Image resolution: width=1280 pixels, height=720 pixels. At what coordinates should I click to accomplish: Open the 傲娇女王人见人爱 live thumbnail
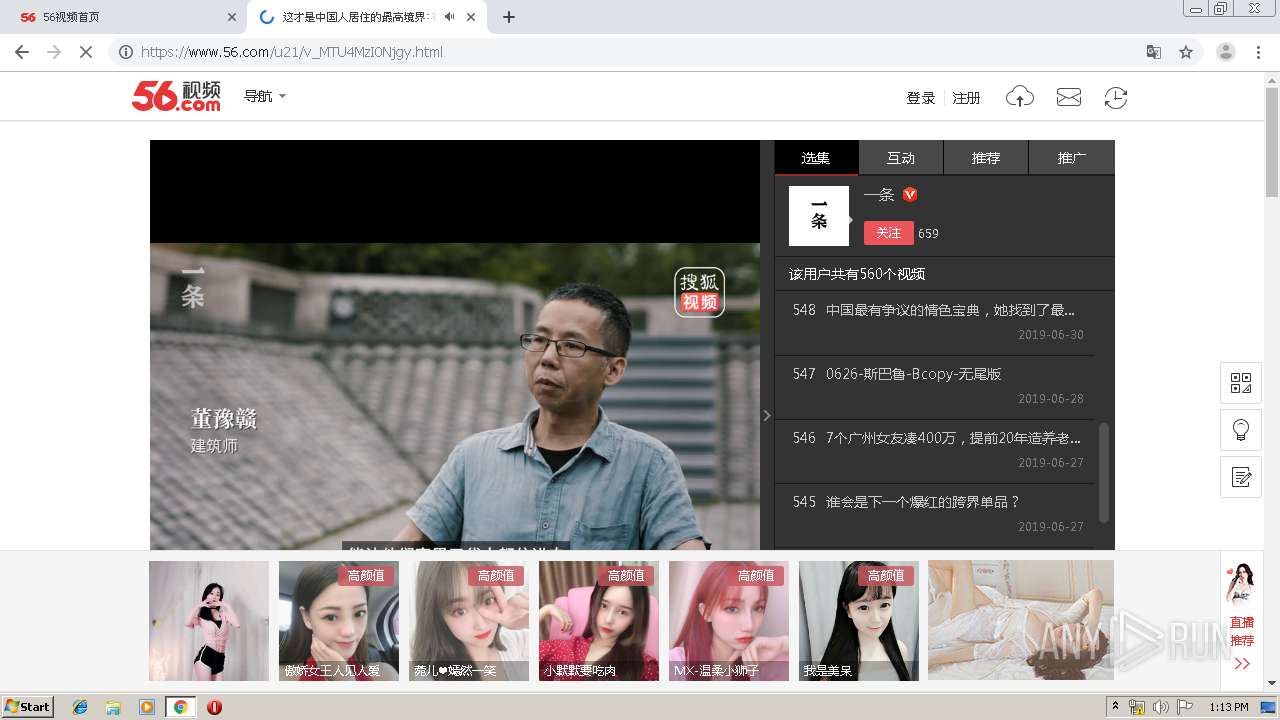point(338,621)
